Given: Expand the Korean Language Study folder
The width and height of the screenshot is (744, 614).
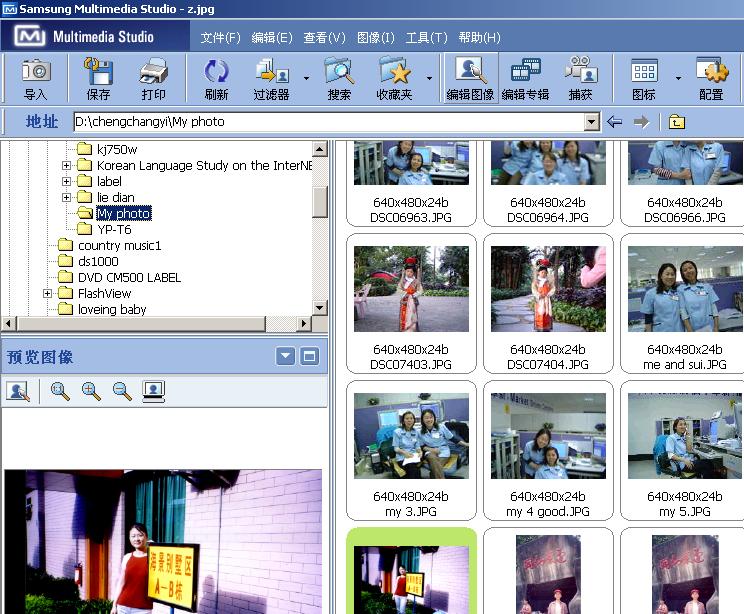Looking at the screenshot, I should click(x=66, y=166).
